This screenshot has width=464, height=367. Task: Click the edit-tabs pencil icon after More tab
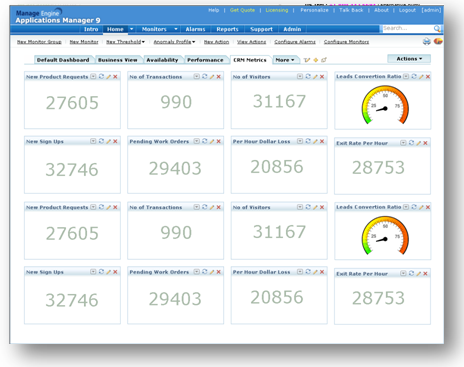(x=307, y=60)
